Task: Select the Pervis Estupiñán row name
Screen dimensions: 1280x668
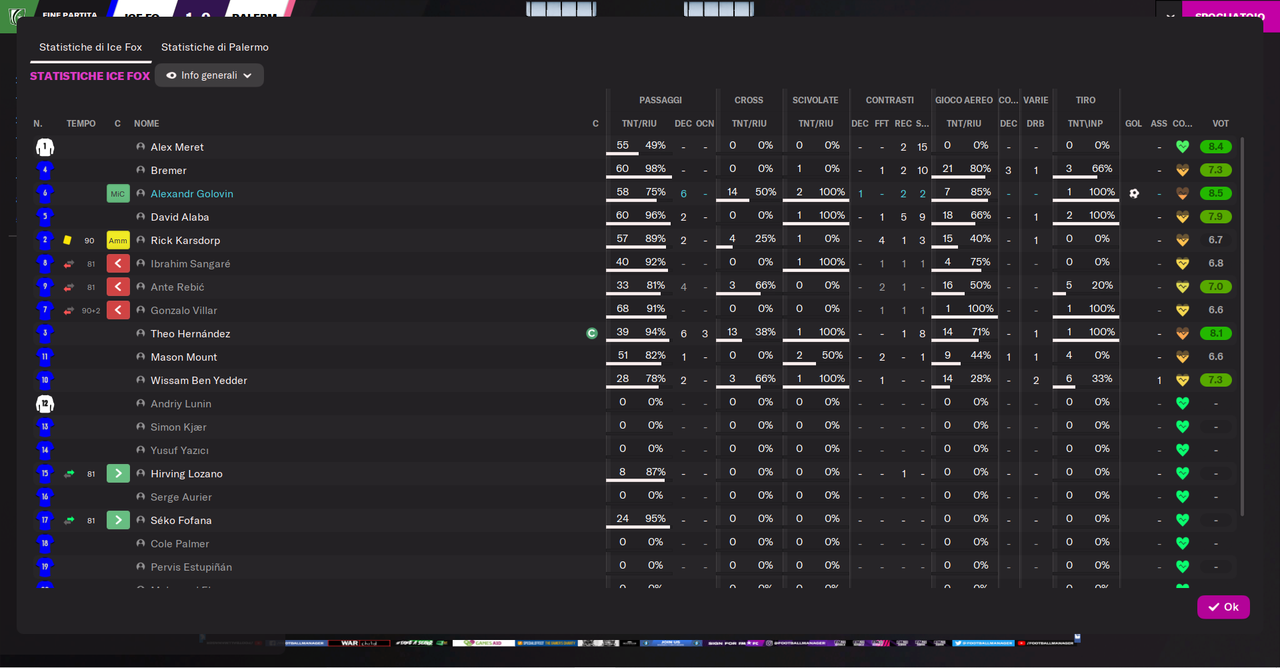Action: click(191, 567)
